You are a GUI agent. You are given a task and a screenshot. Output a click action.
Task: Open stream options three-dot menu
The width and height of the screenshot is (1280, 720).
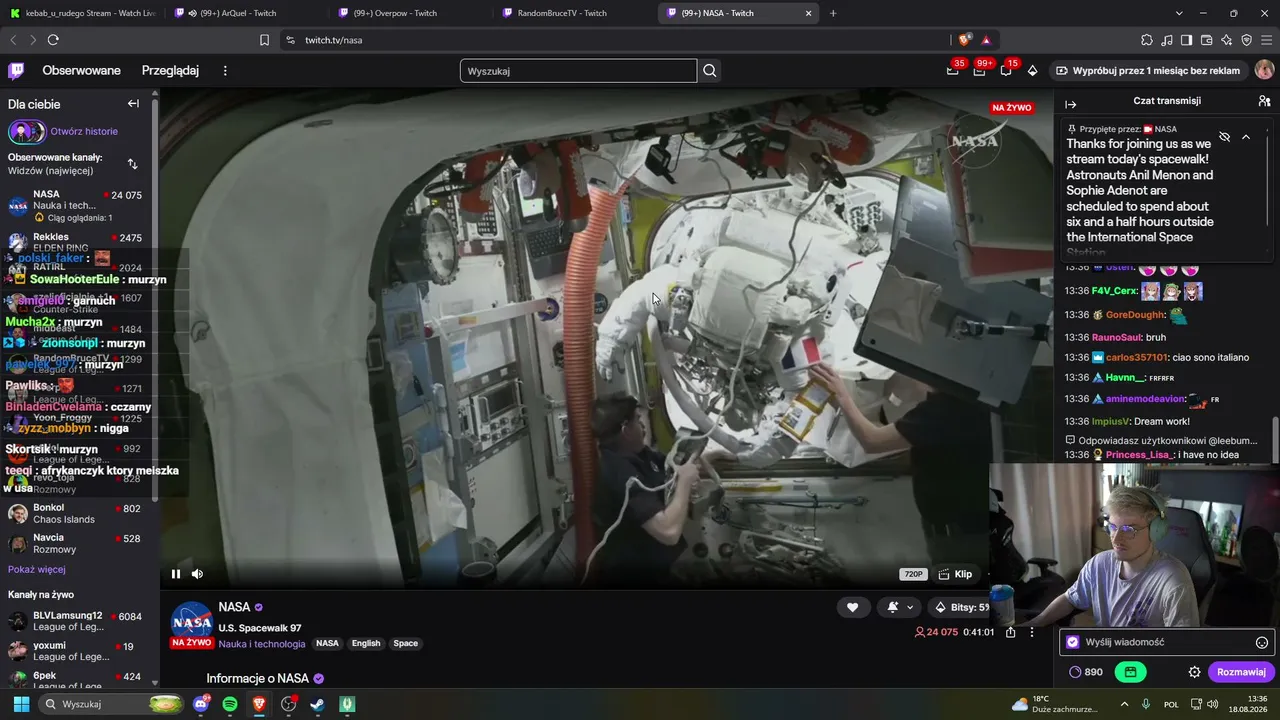(1032, 632)
